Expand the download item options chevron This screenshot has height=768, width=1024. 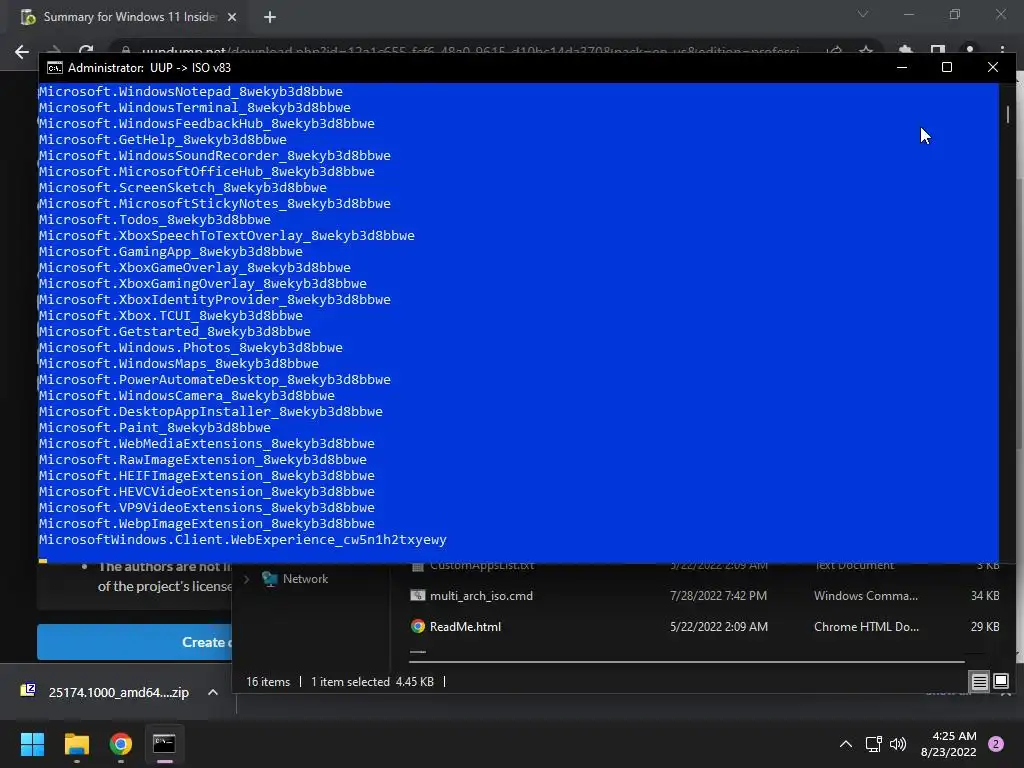[x=213, y=692]
